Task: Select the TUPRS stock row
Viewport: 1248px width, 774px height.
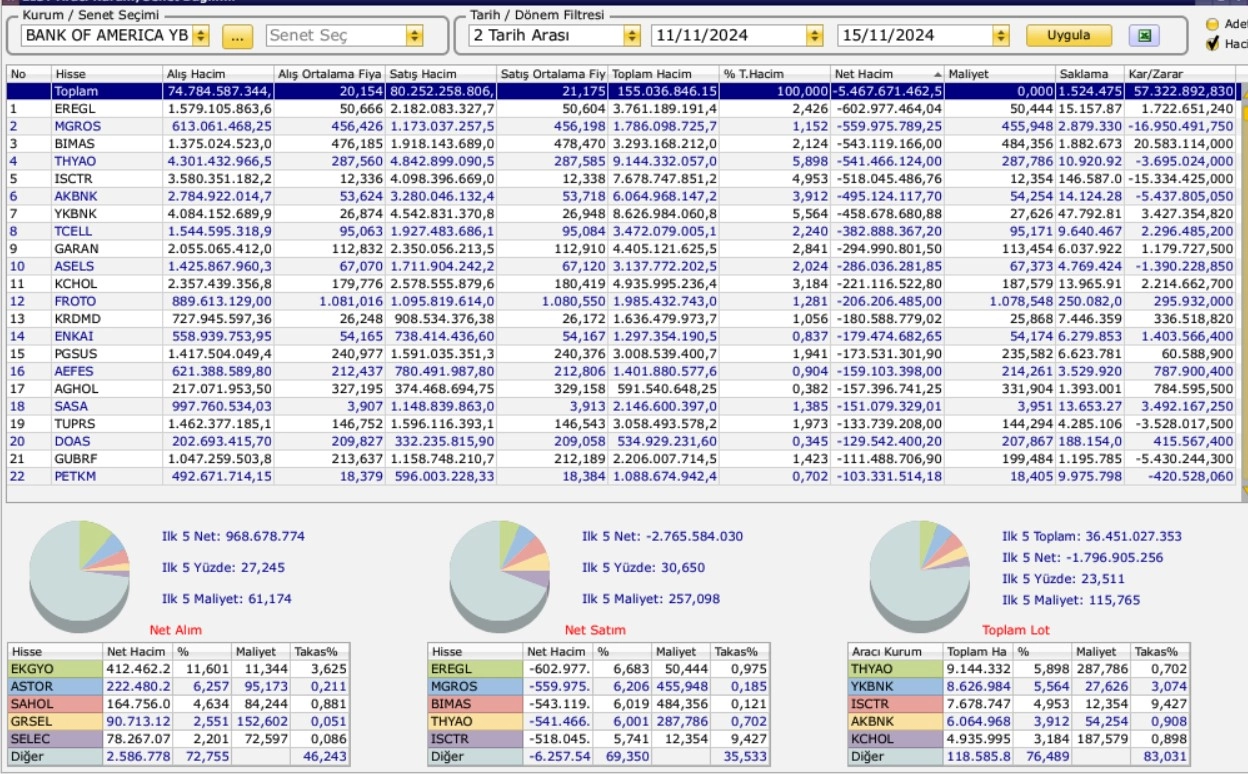Action: pos(622,423)
